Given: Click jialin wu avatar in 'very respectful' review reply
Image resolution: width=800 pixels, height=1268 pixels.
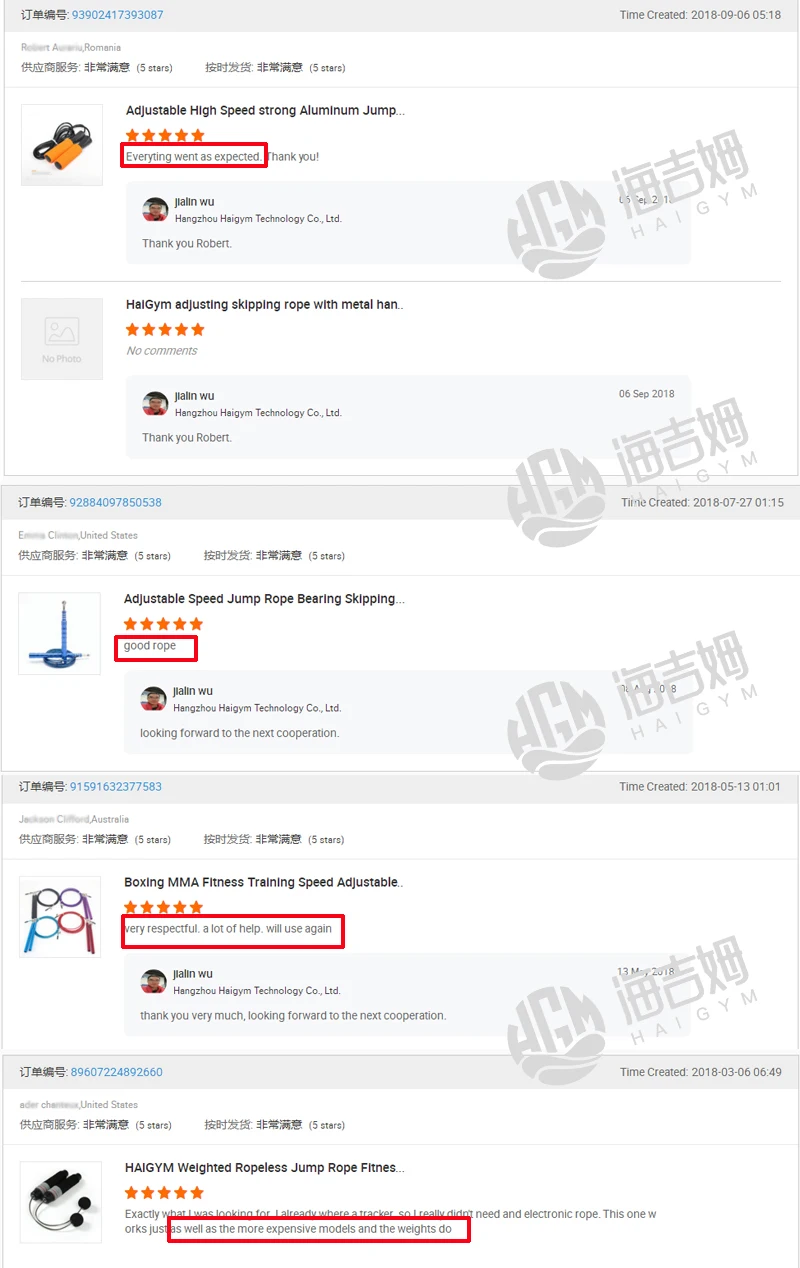Looking at the screenshot, I should 153,981.
